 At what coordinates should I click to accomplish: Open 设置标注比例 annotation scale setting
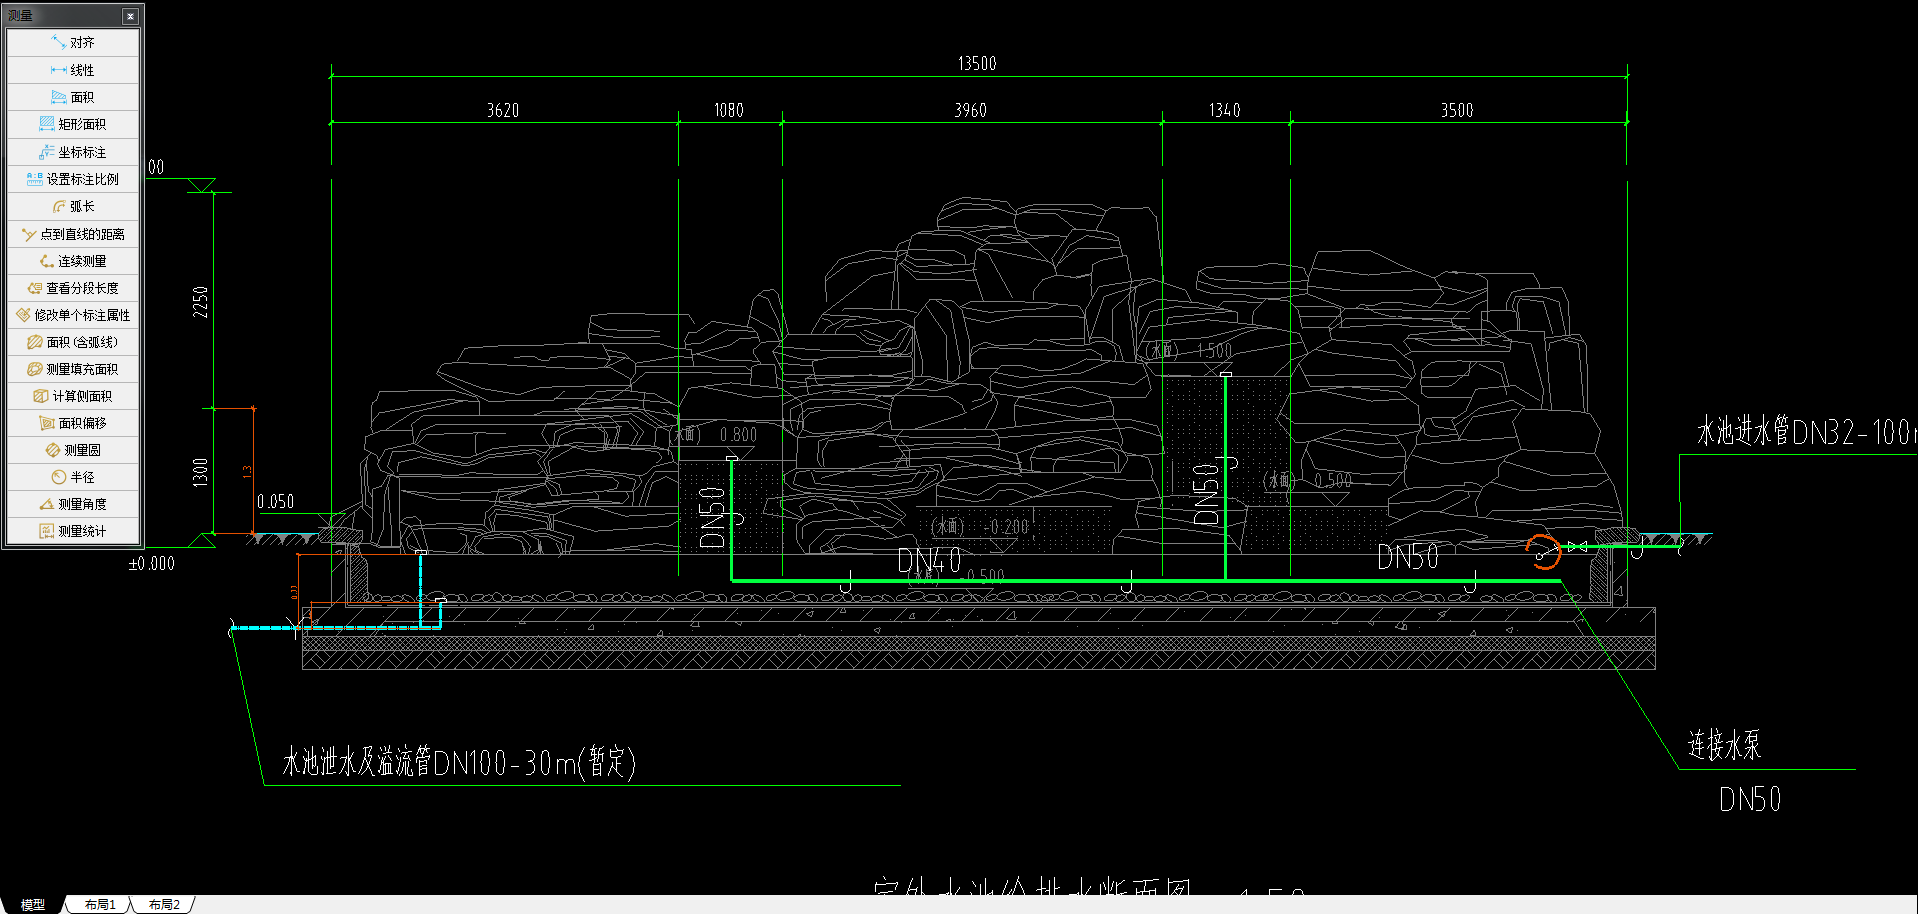[x=73, y=179]
